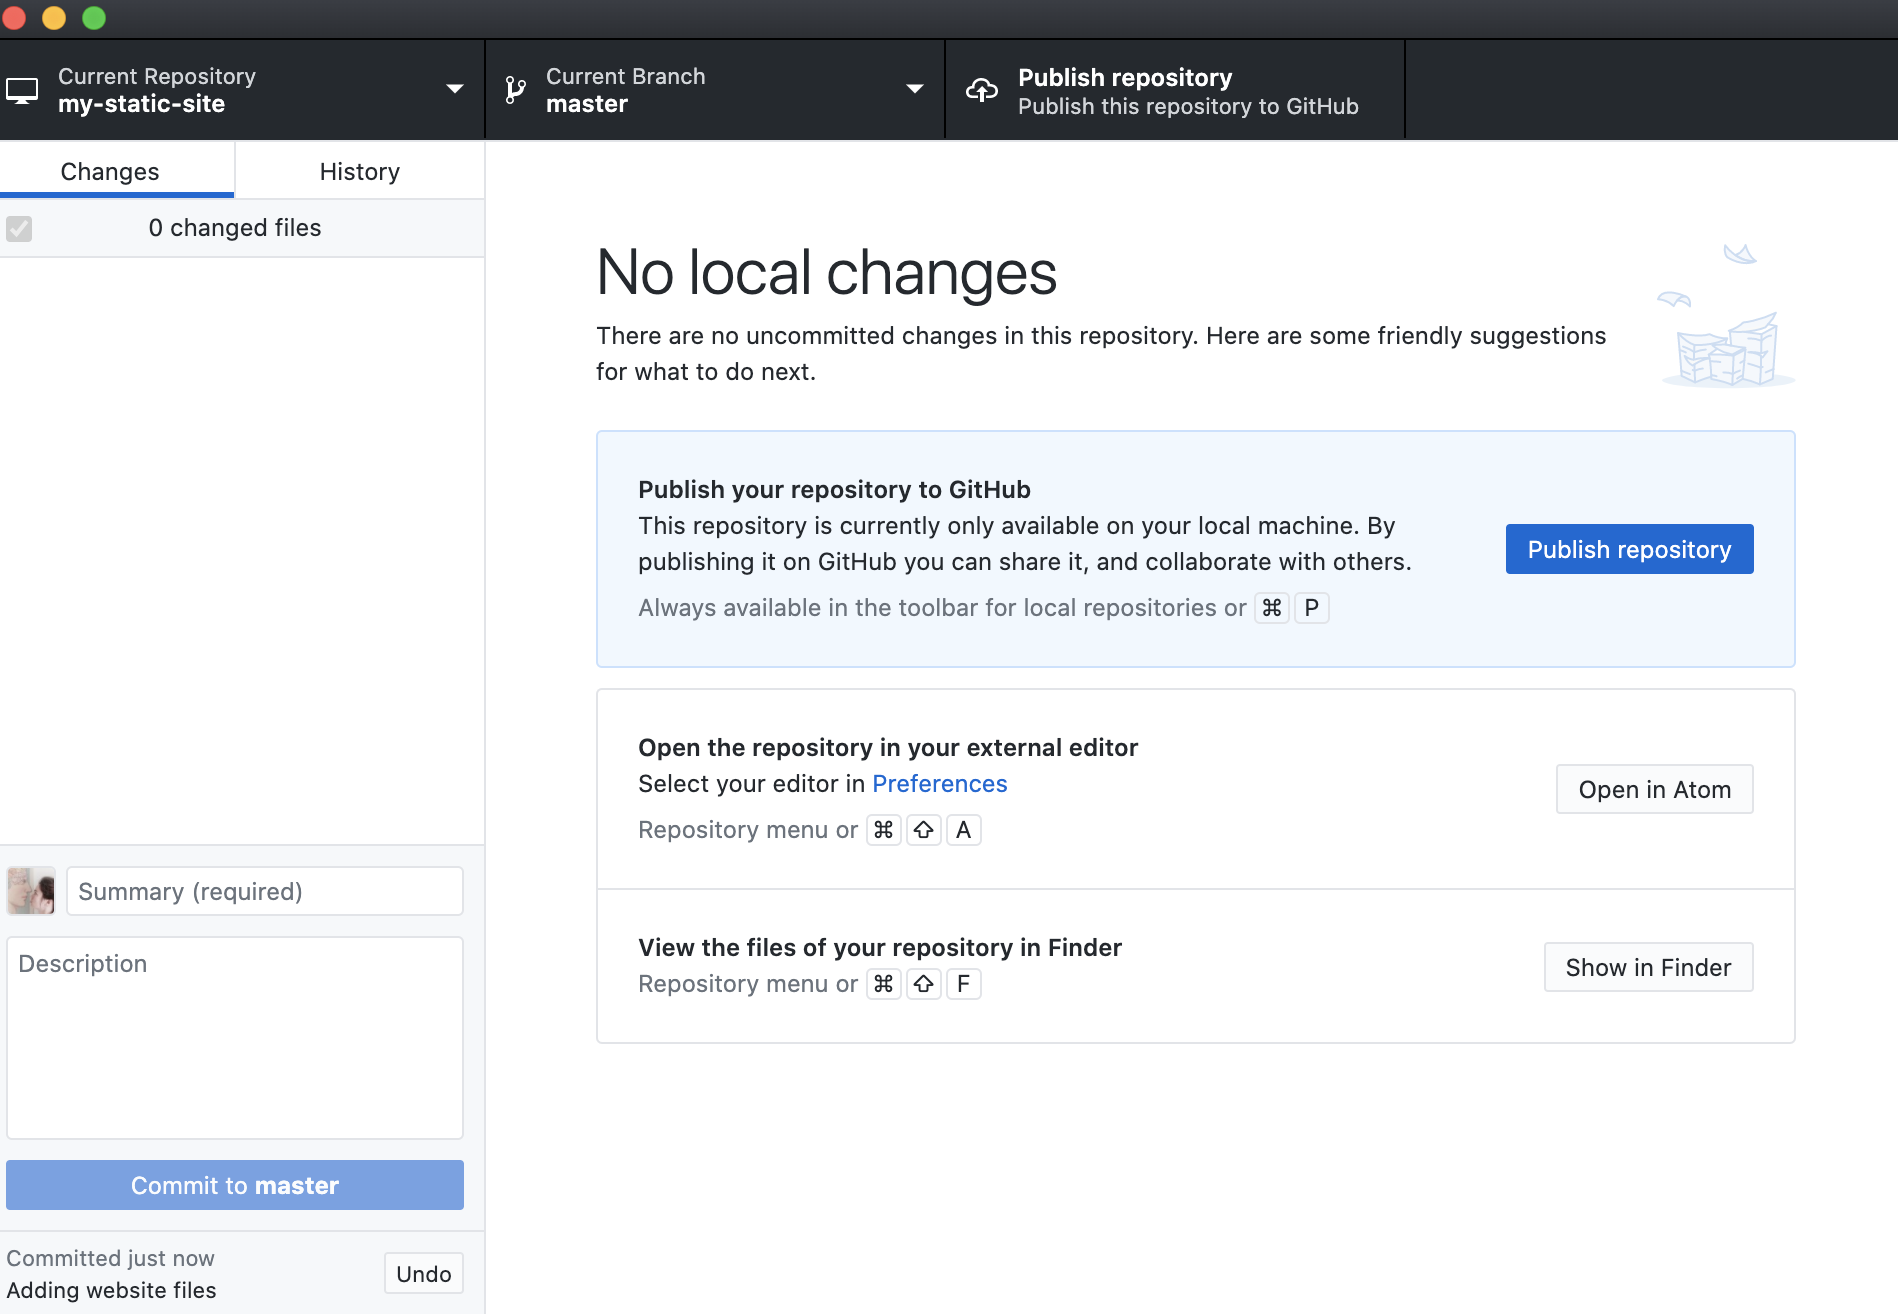1898x1314 pixels.
Task: Click the yellow minimize window button
Action: [x=54, y=17]
